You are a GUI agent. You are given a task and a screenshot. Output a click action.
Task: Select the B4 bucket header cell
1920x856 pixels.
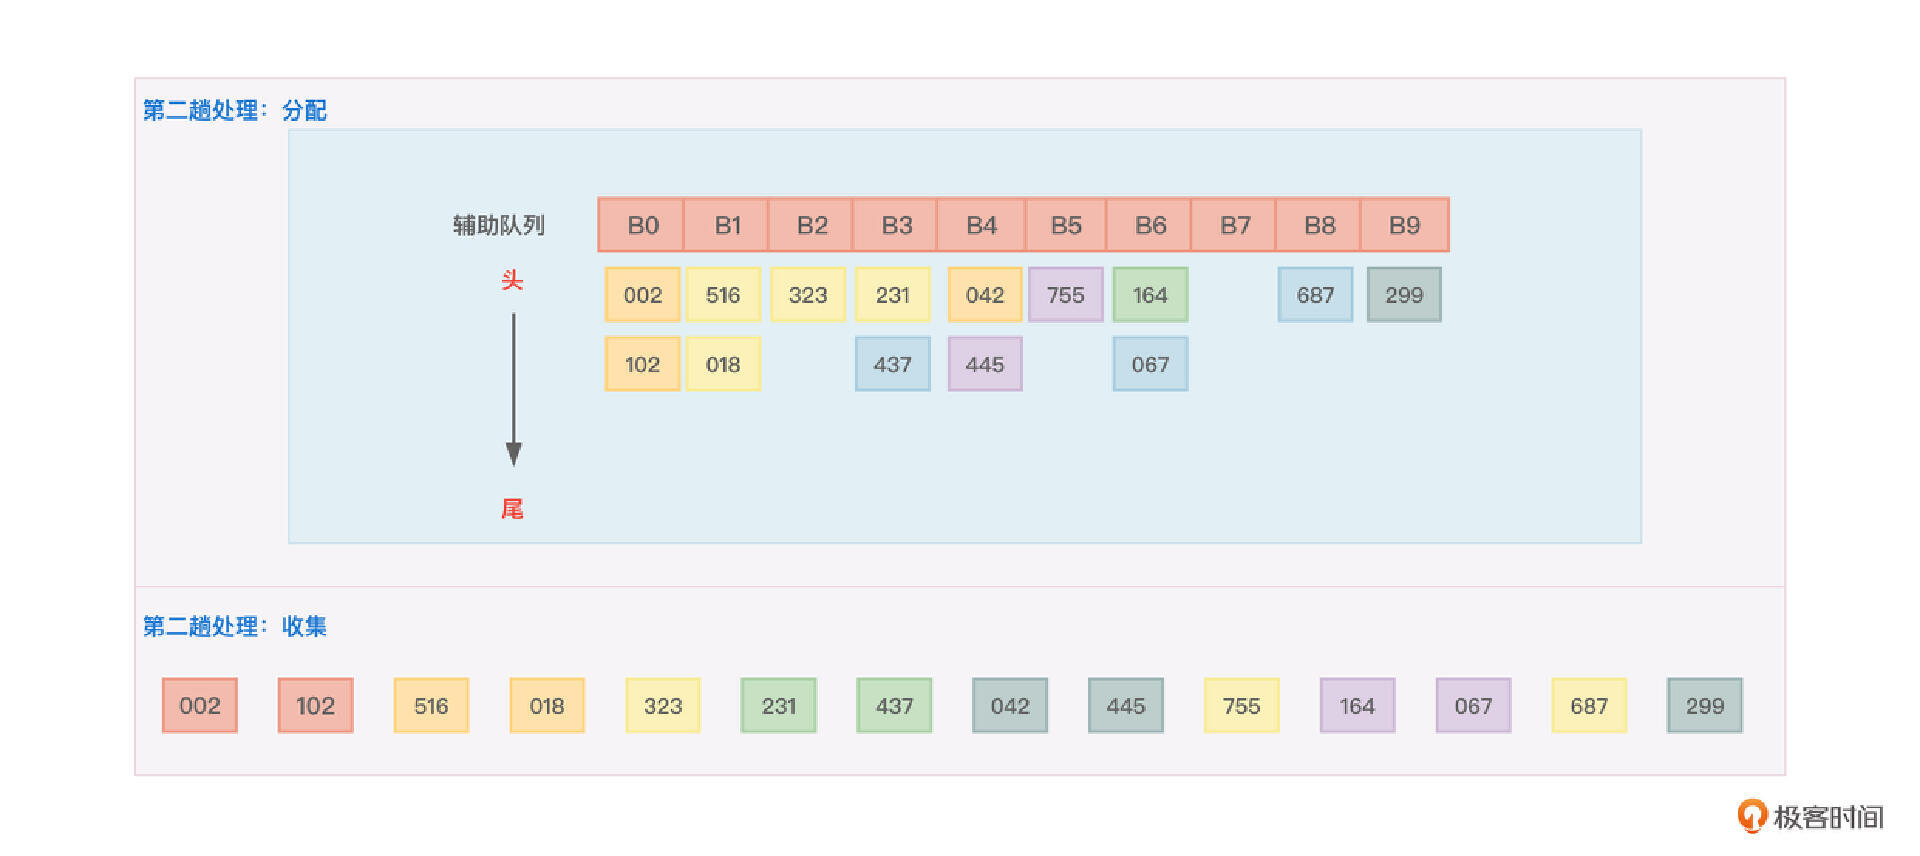[x=981, y=225]
